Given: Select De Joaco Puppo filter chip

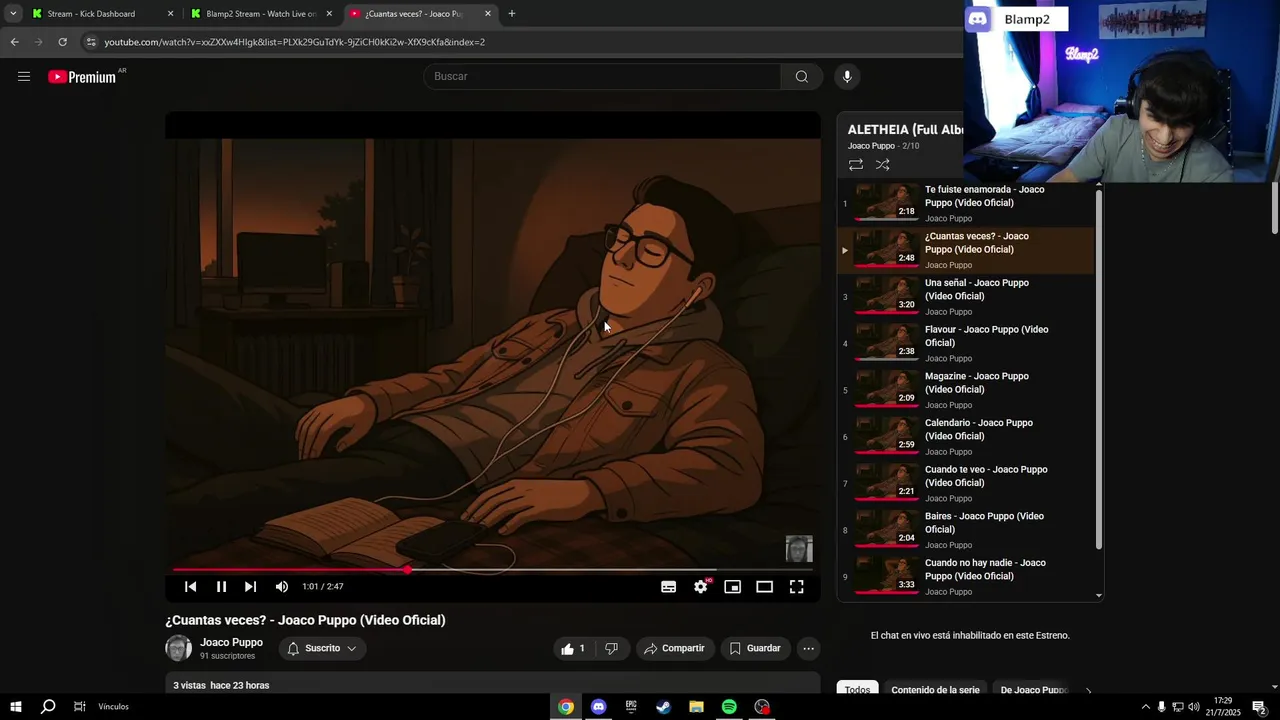Looking at the screenshot, I should (1034, 690).
